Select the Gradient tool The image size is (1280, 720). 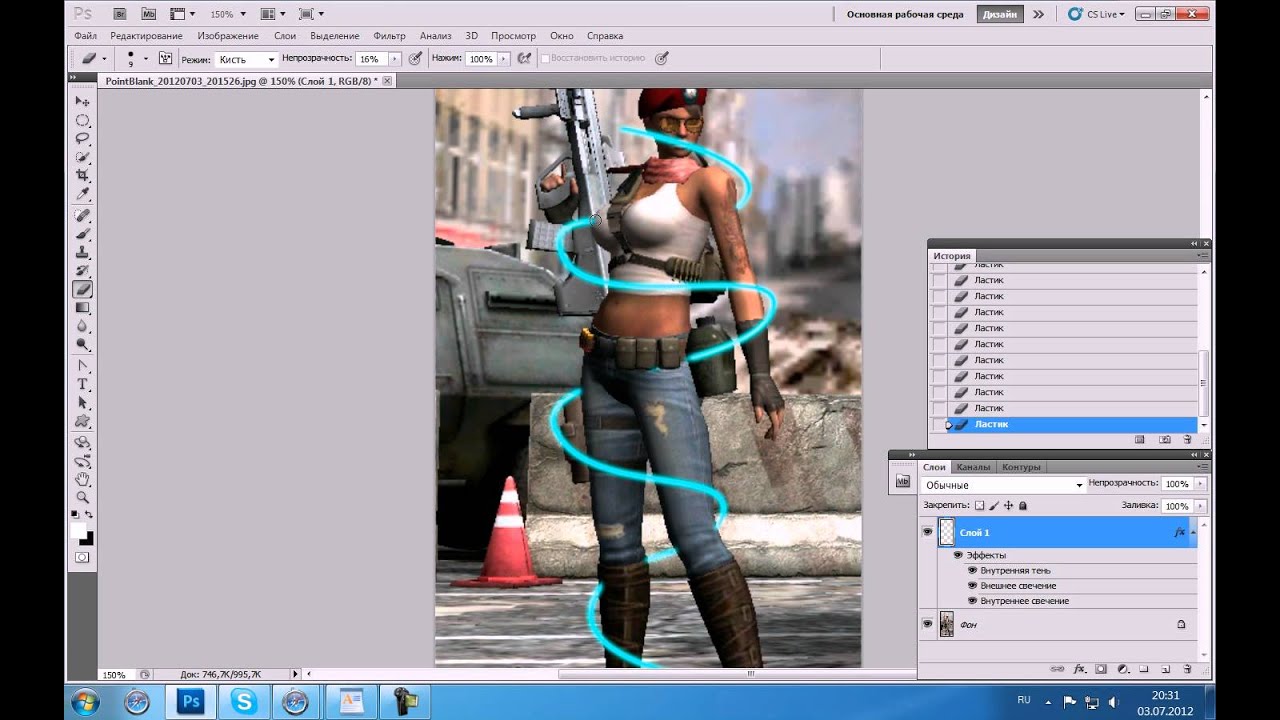coord(83,308)
